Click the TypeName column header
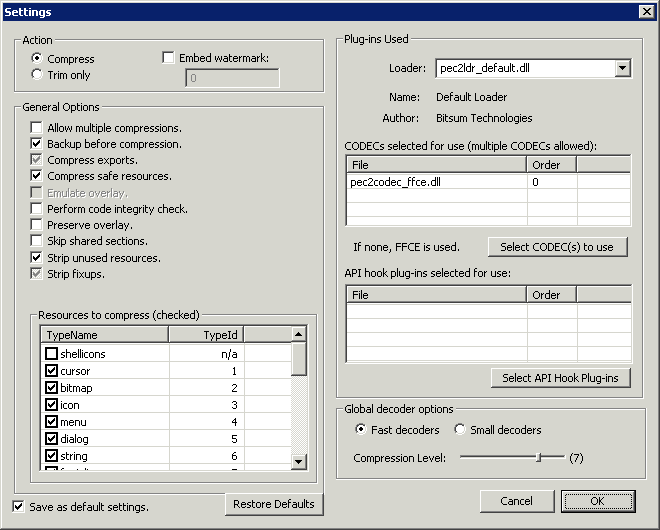The image size is (660, 530). 104,334
